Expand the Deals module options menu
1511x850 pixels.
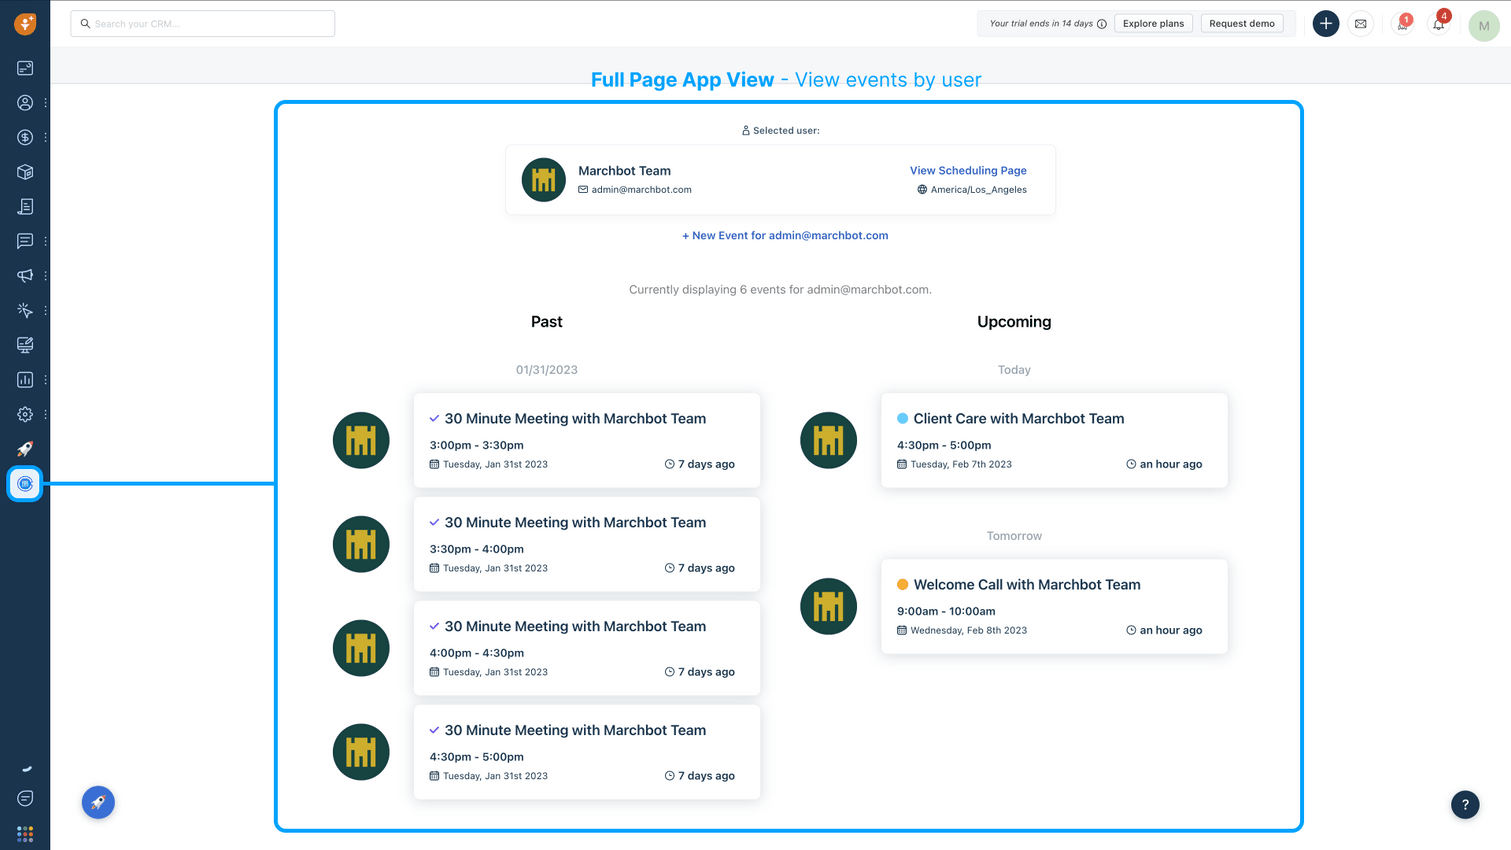coord(44,137)
